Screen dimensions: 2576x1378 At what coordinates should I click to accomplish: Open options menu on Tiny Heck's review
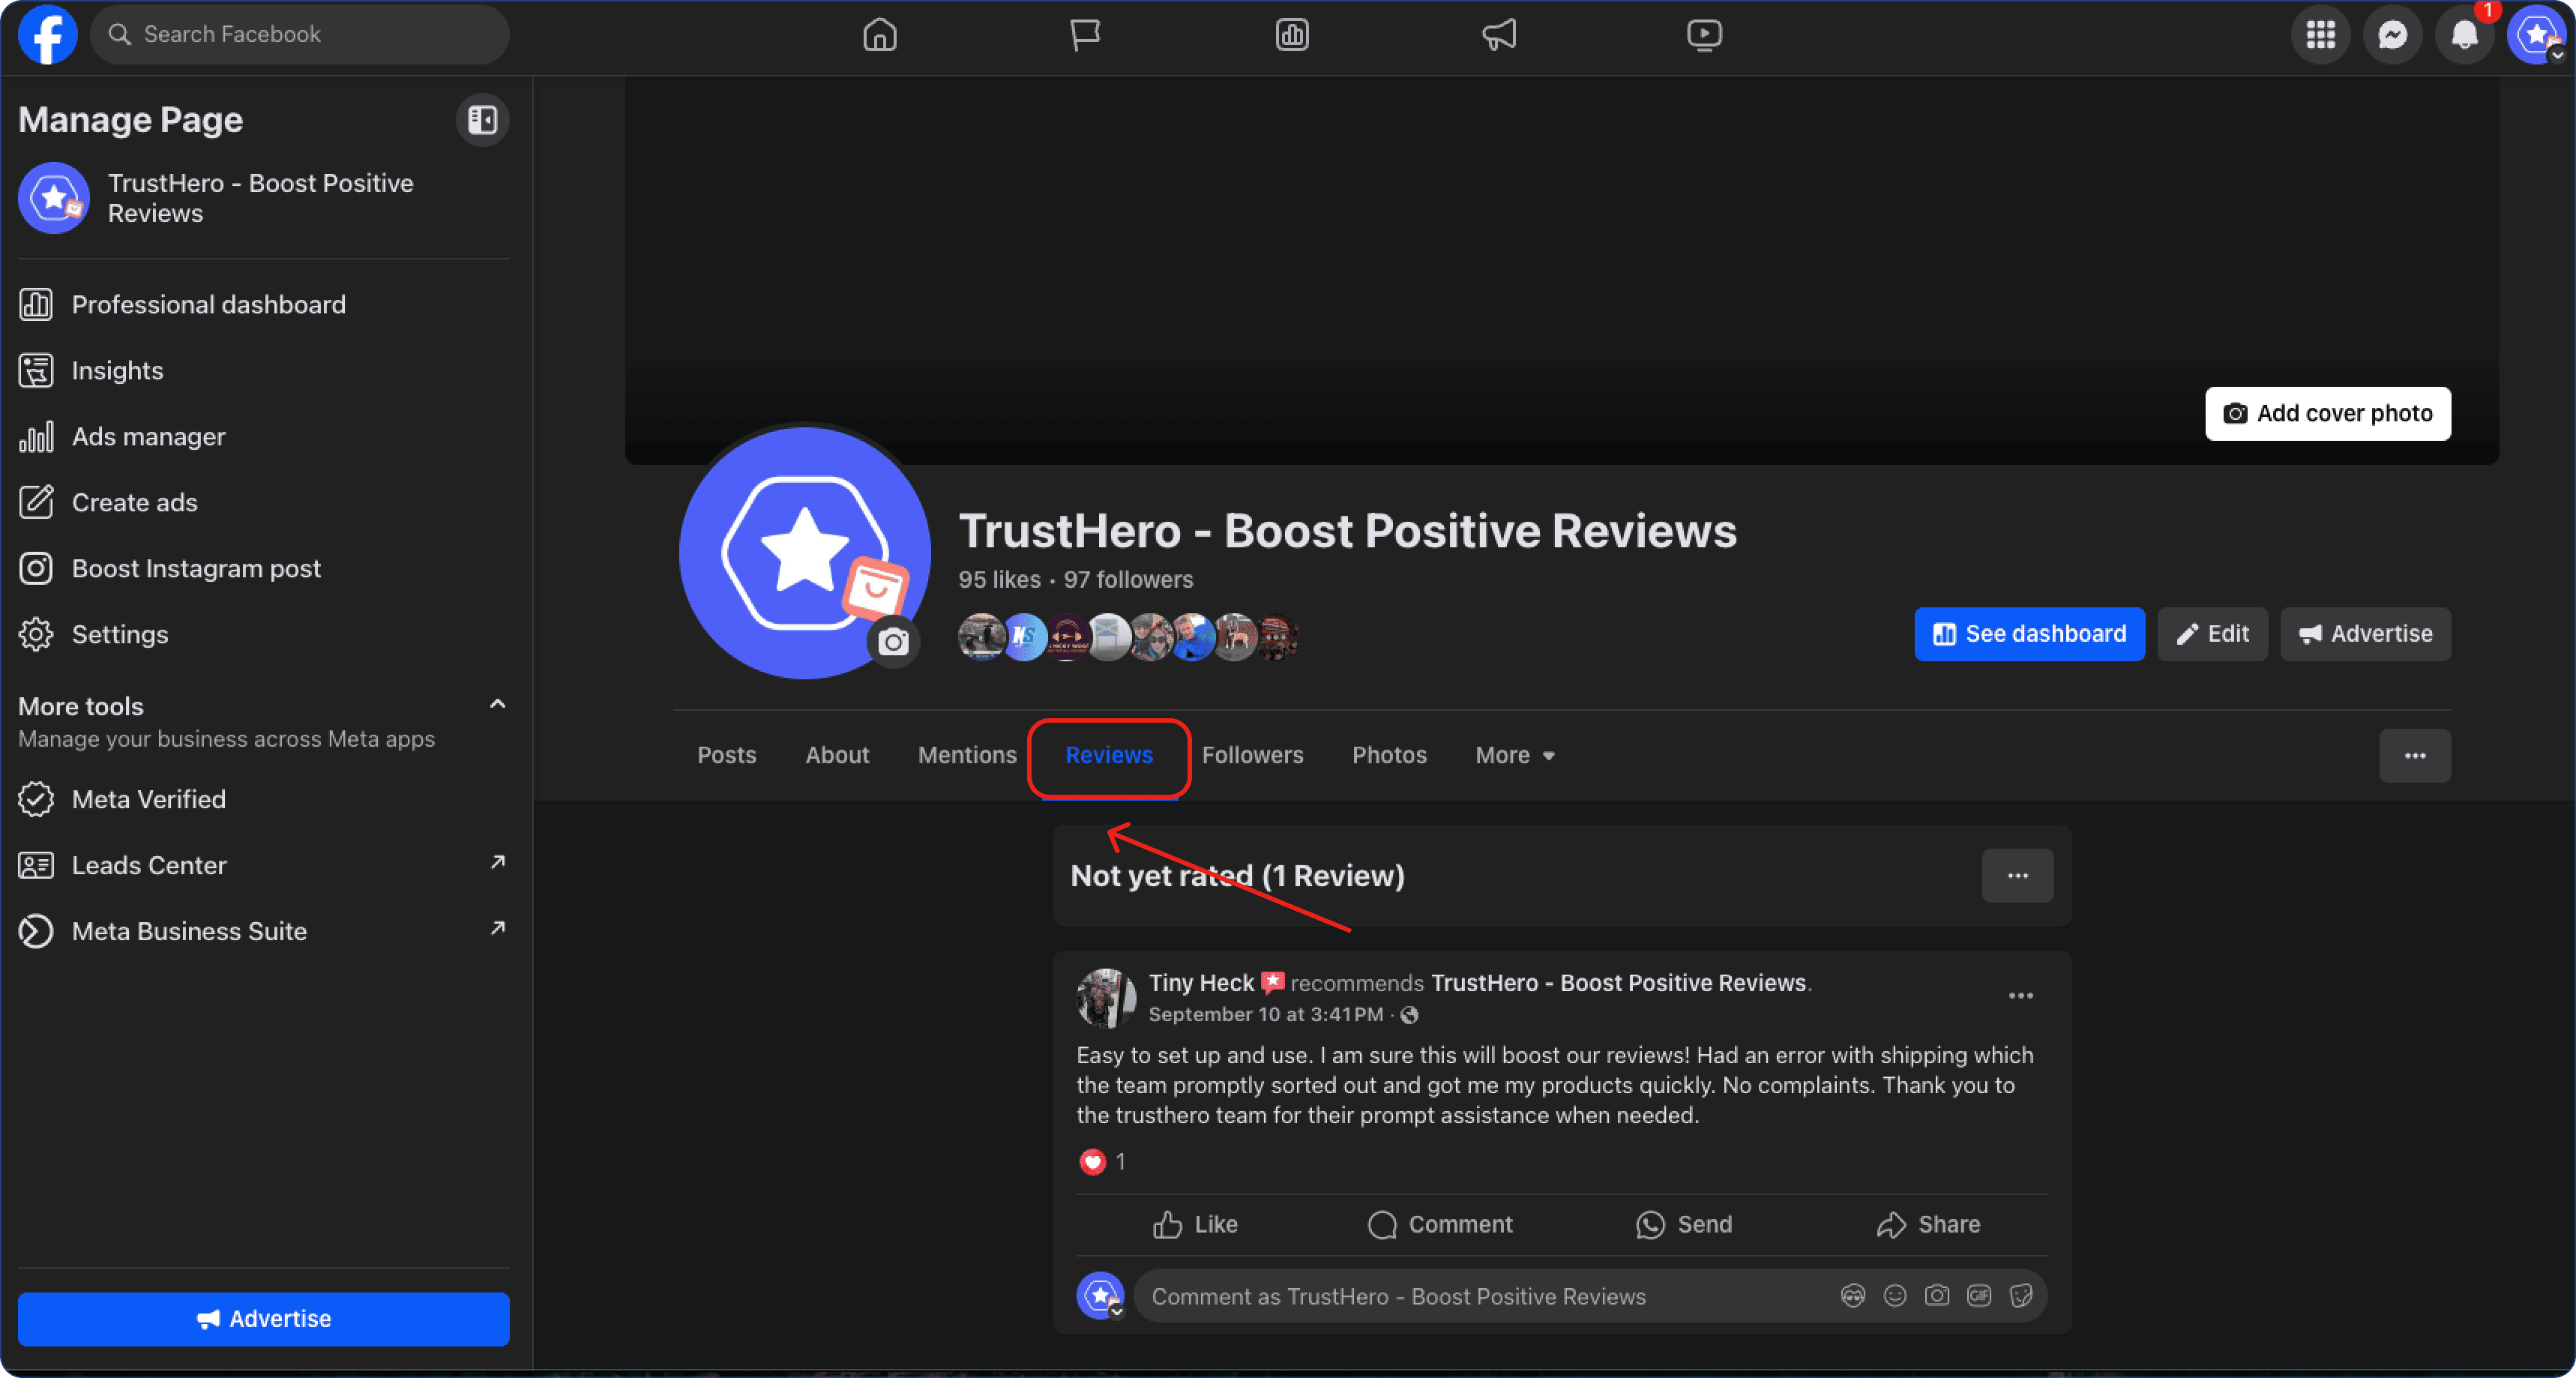[x=2020, y=996]
